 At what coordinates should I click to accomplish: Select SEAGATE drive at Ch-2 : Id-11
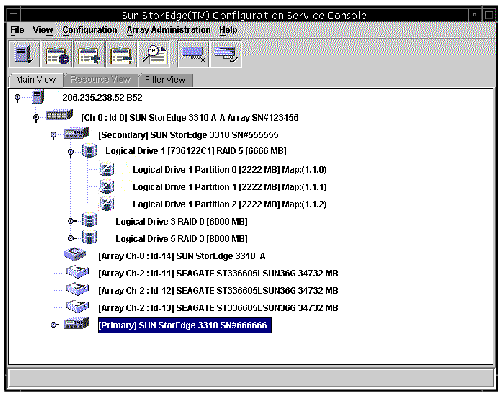218,273
